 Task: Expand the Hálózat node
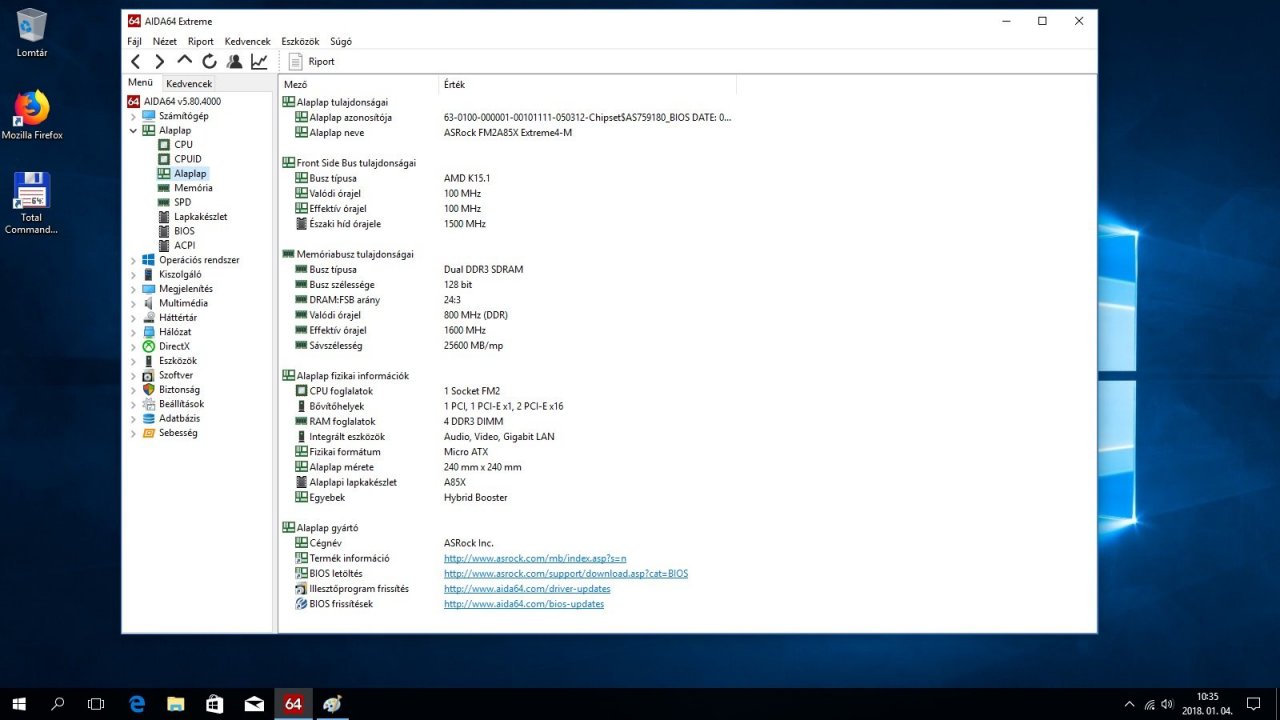[133, 332]
